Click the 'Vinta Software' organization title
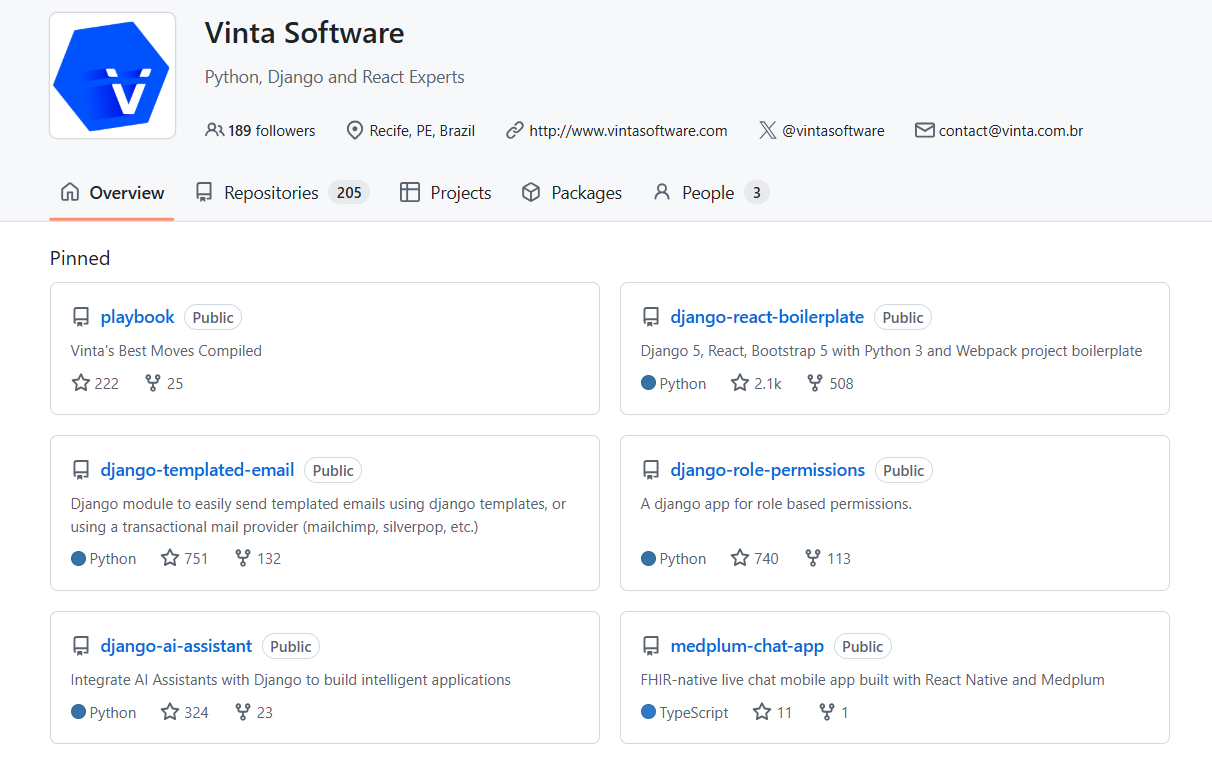 point(304,33)
